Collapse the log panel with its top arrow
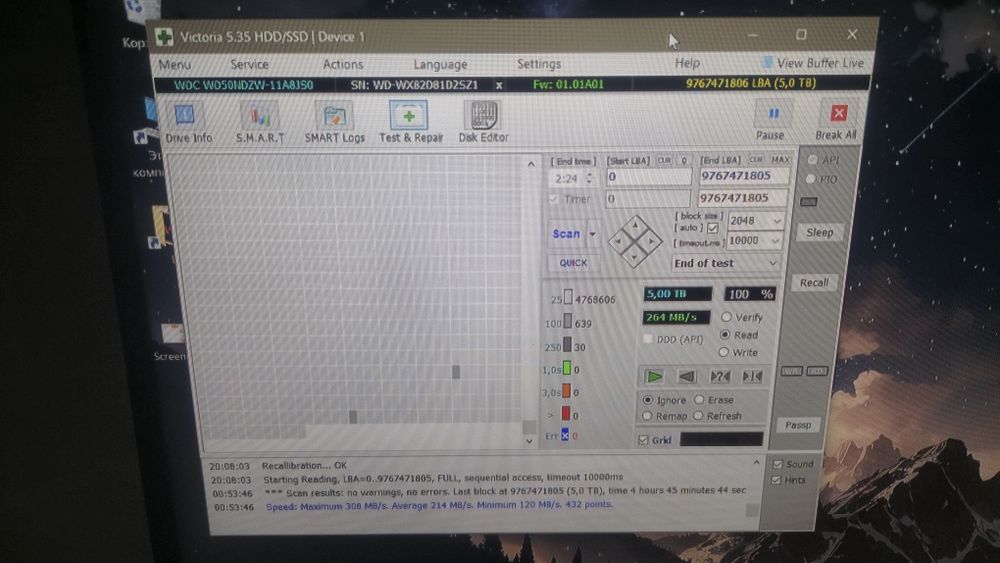 click(x=756, y=463)
